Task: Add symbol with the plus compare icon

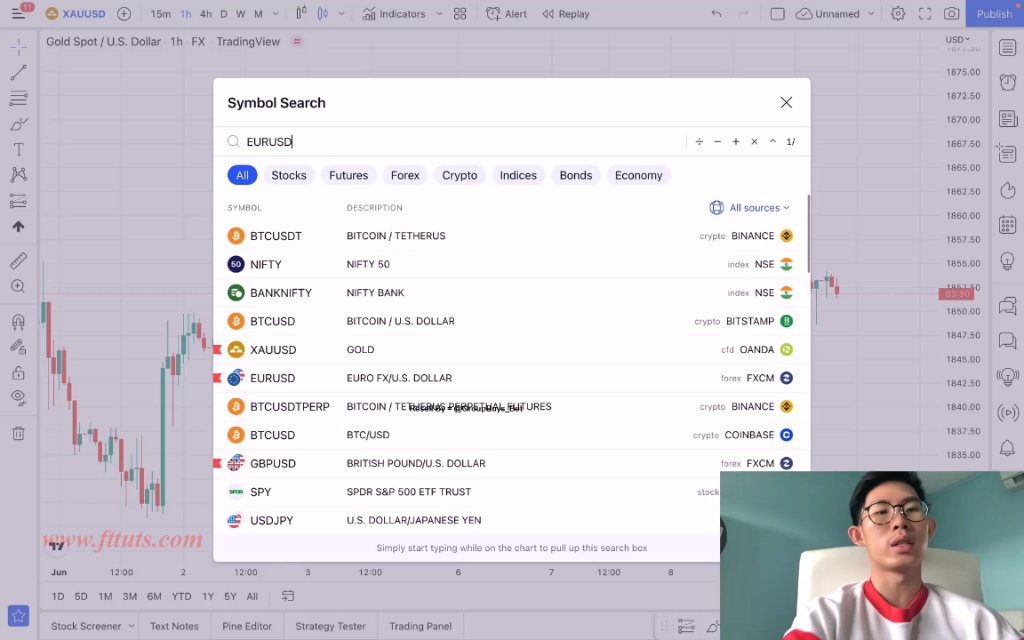Action: [123, 14]
